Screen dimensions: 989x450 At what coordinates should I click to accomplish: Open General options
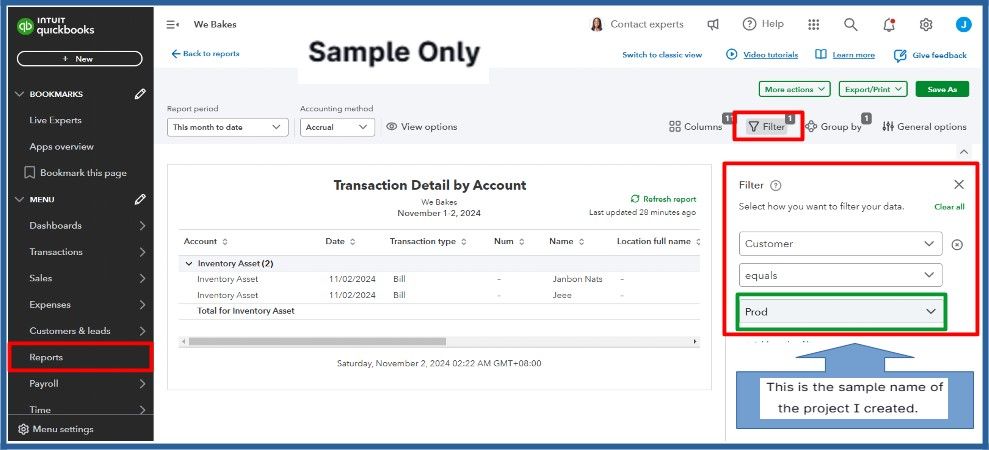(924, 127)
